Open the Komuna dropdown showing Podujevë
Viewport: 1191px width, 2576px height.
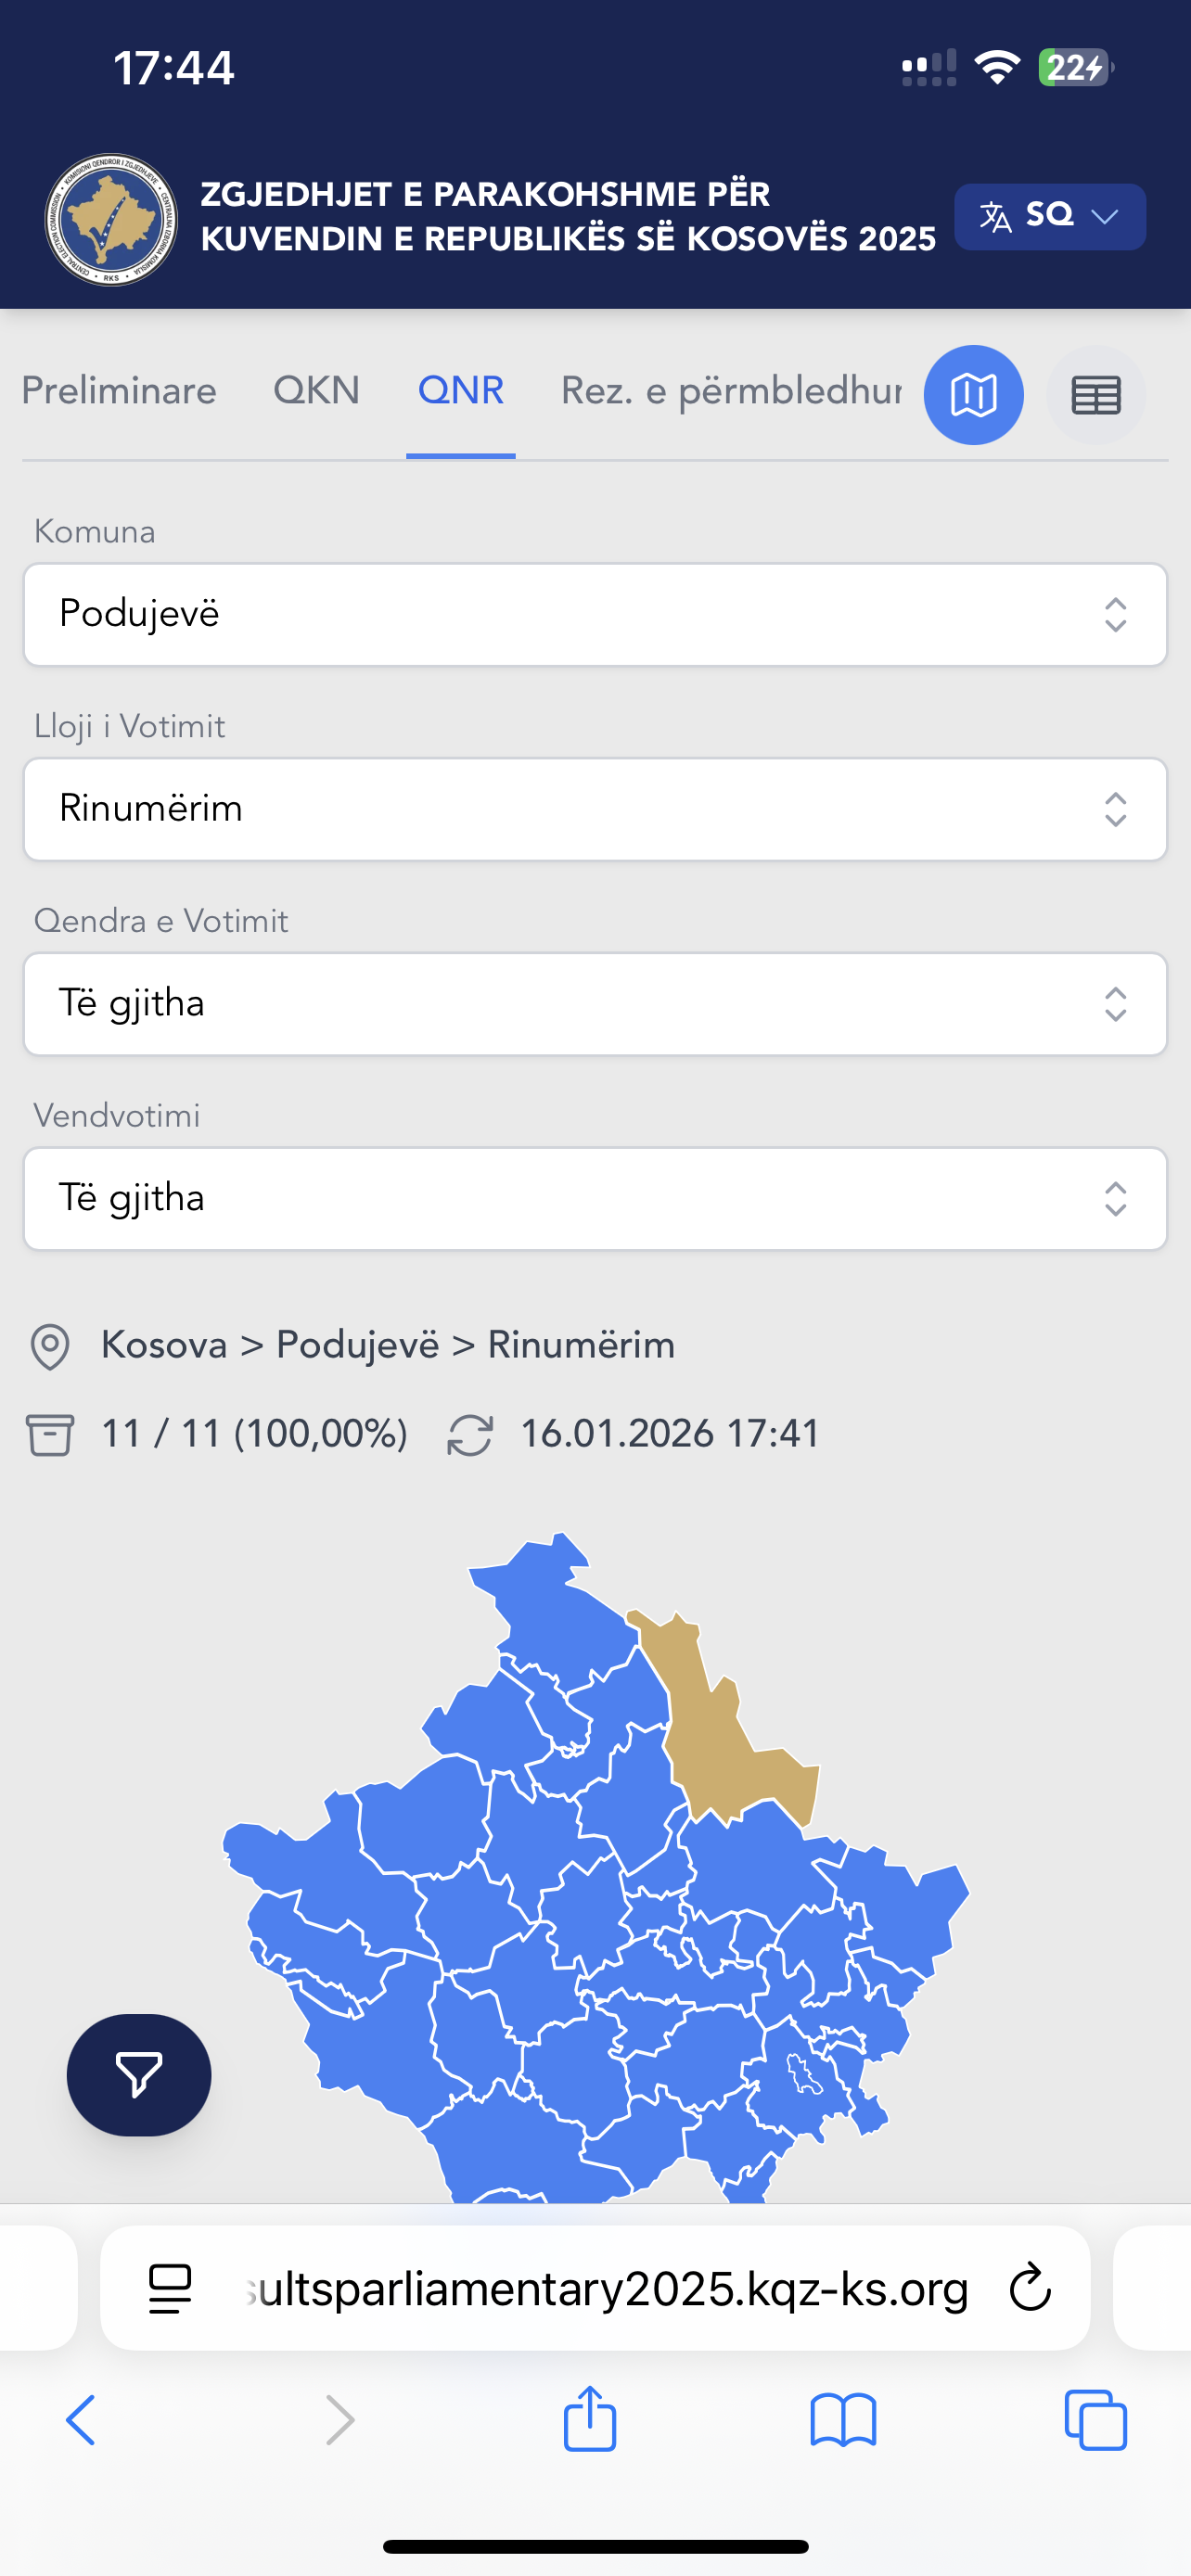coord(595,614)
